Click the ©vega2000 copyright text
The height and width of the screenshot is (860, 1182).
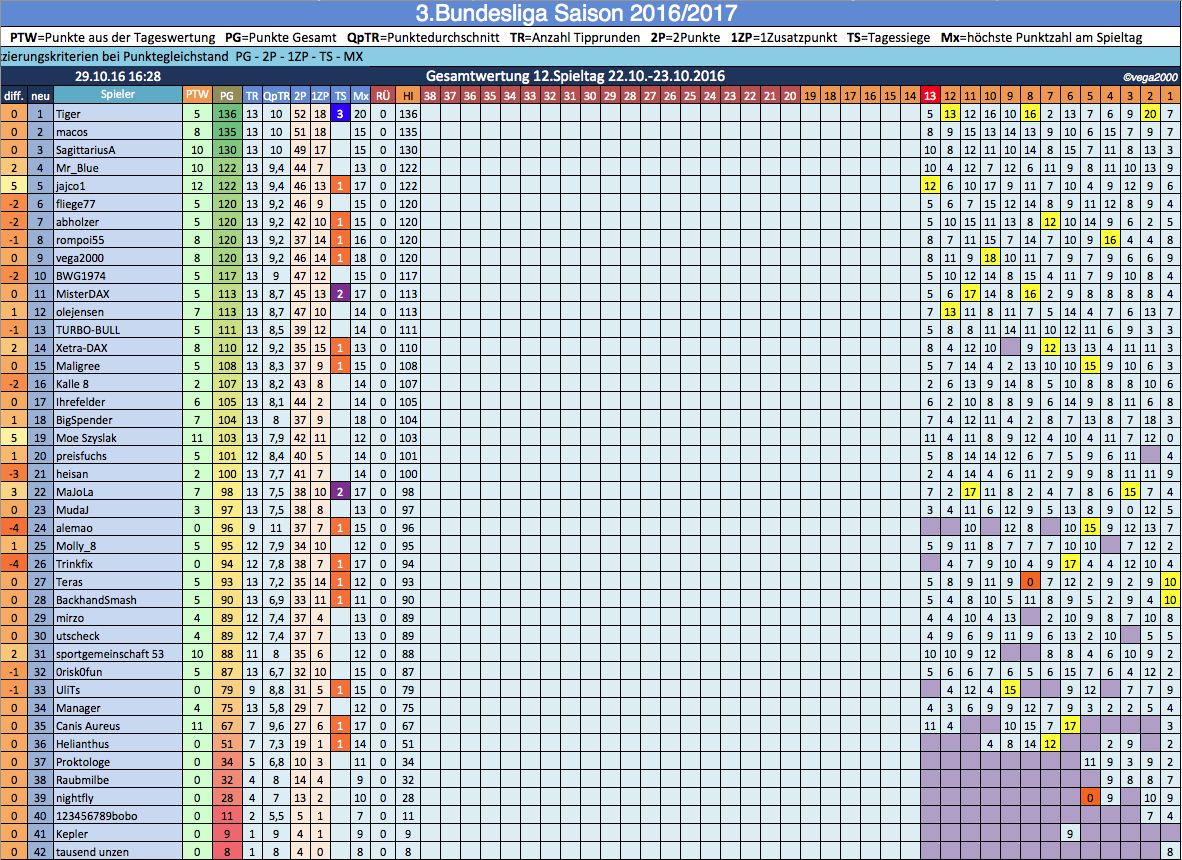pyautogui.click(x=1148, y=77)
